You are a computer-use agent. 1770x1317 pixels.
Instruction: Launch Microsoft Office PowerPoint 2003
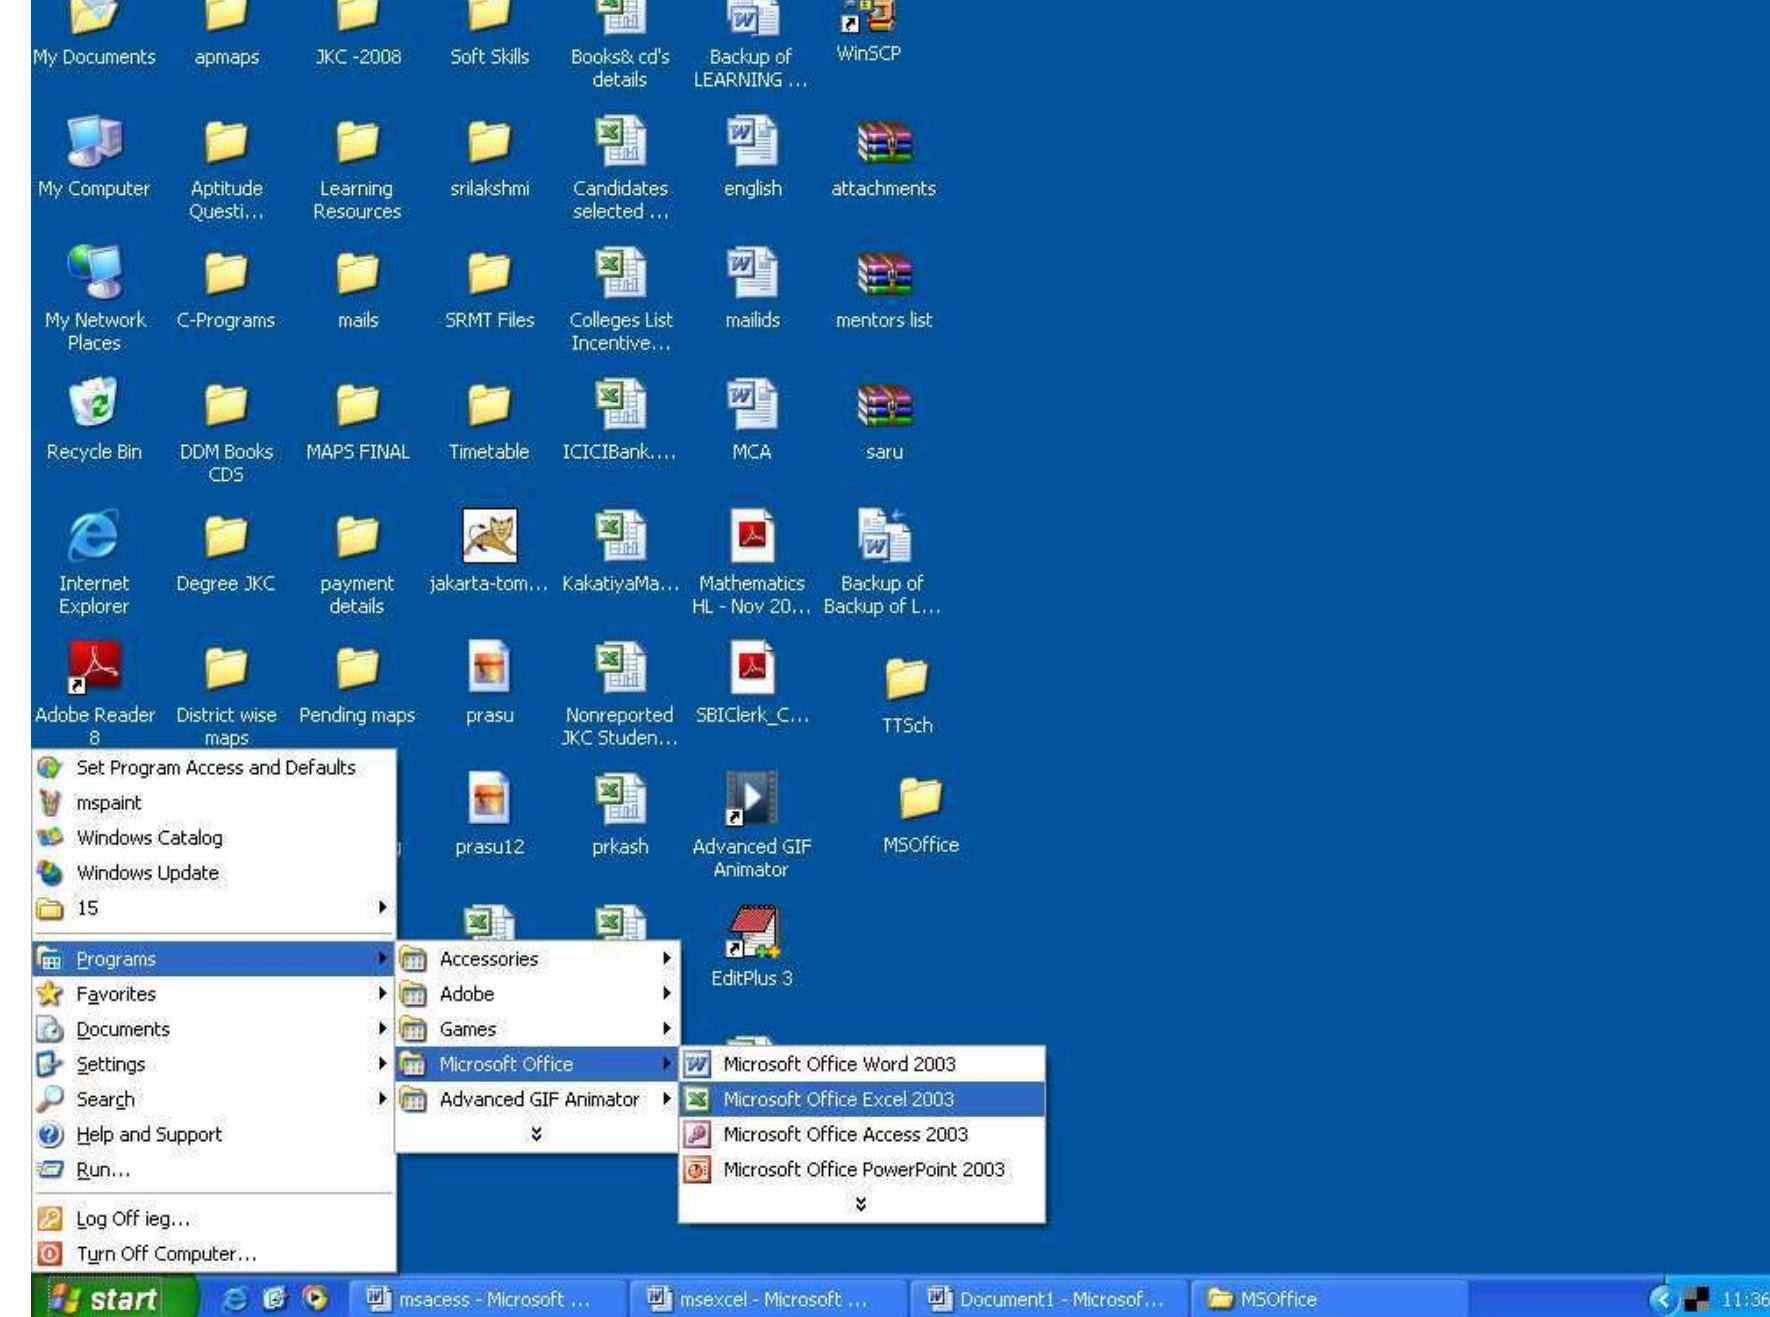pyautogui.click(x=862, y=1169)
